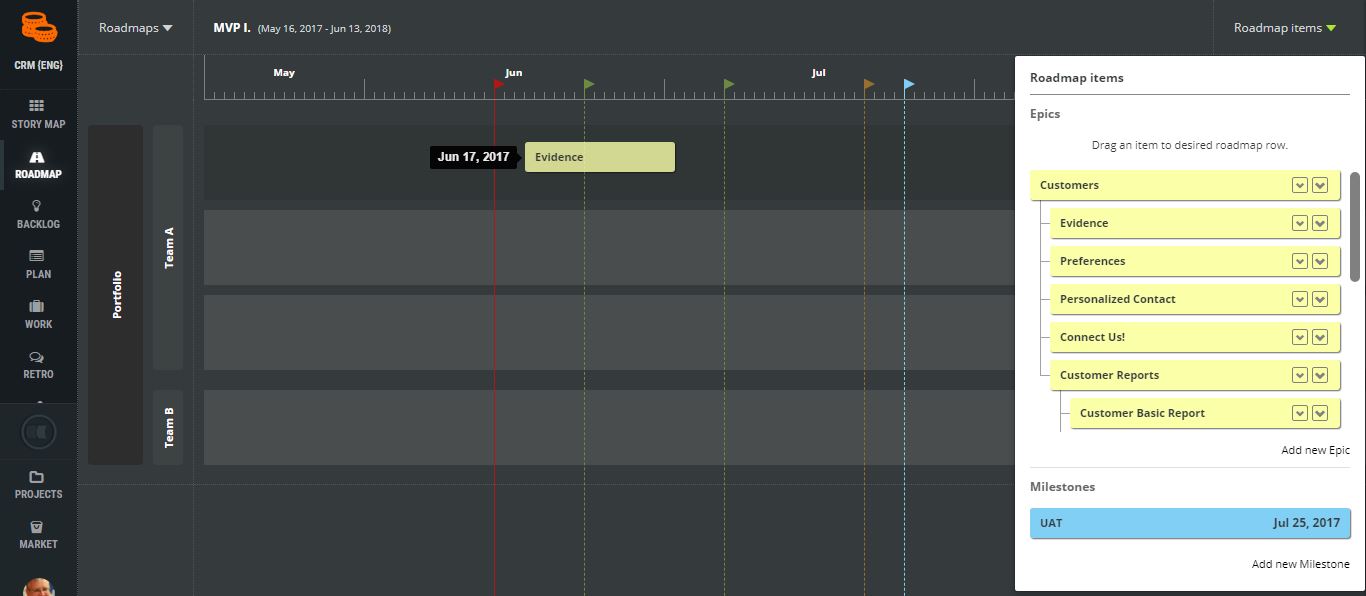Select the Portfolio row header
Screen dimensions: 1366x596
coord(116,295)
